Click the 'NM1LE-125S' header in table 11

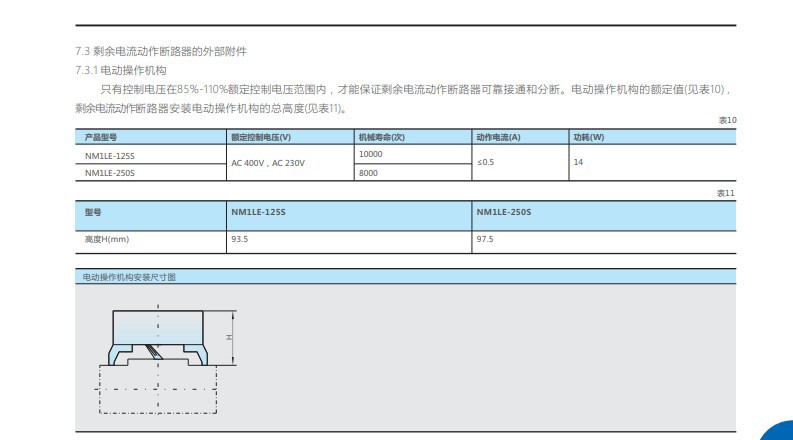click(x=258, y=212)
